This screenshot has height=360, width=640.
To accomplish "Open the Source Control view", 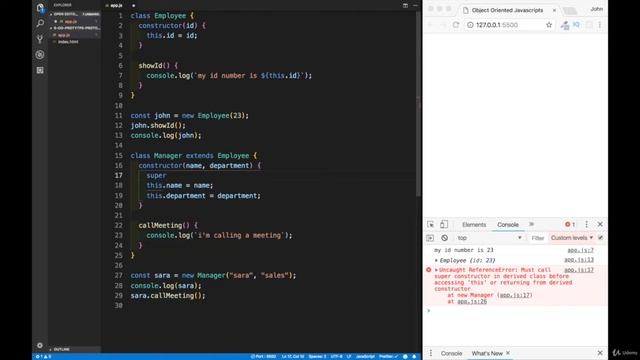I will 40,39.
